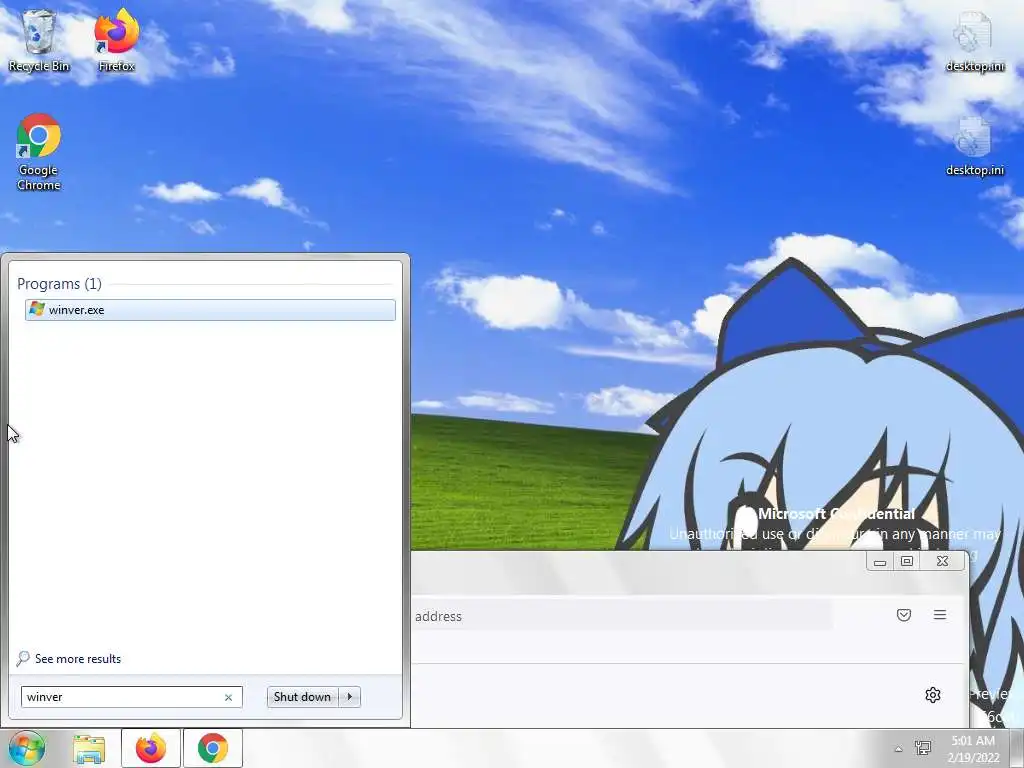Show hidden tray icons arrow

[899, 749]
